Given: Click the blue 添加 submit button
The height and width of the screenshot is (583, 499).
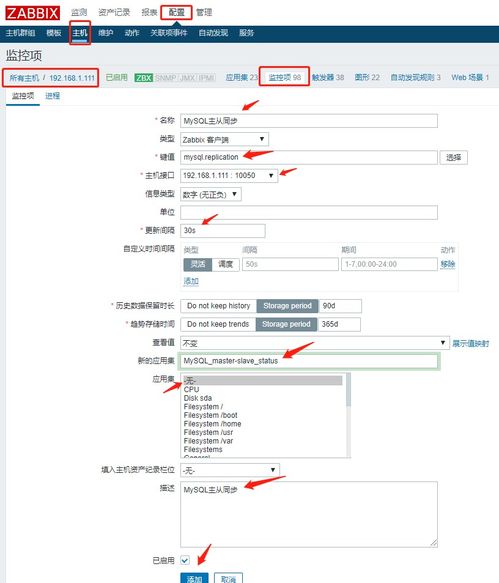Looking at the screenshot, I should 194,578.
